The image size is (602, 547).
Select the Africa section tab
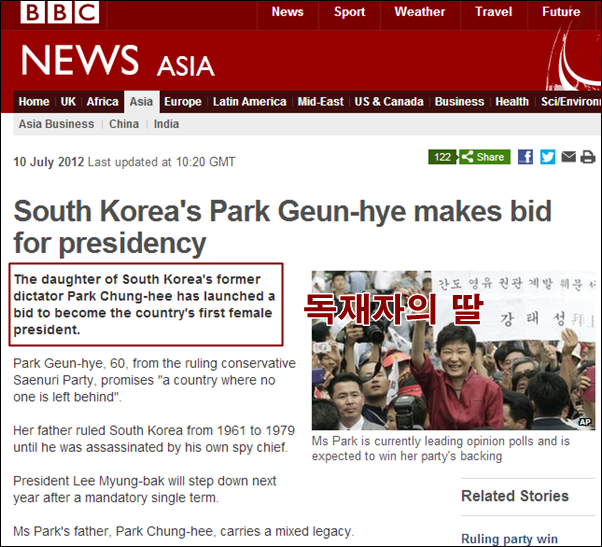tap(102, 102)
